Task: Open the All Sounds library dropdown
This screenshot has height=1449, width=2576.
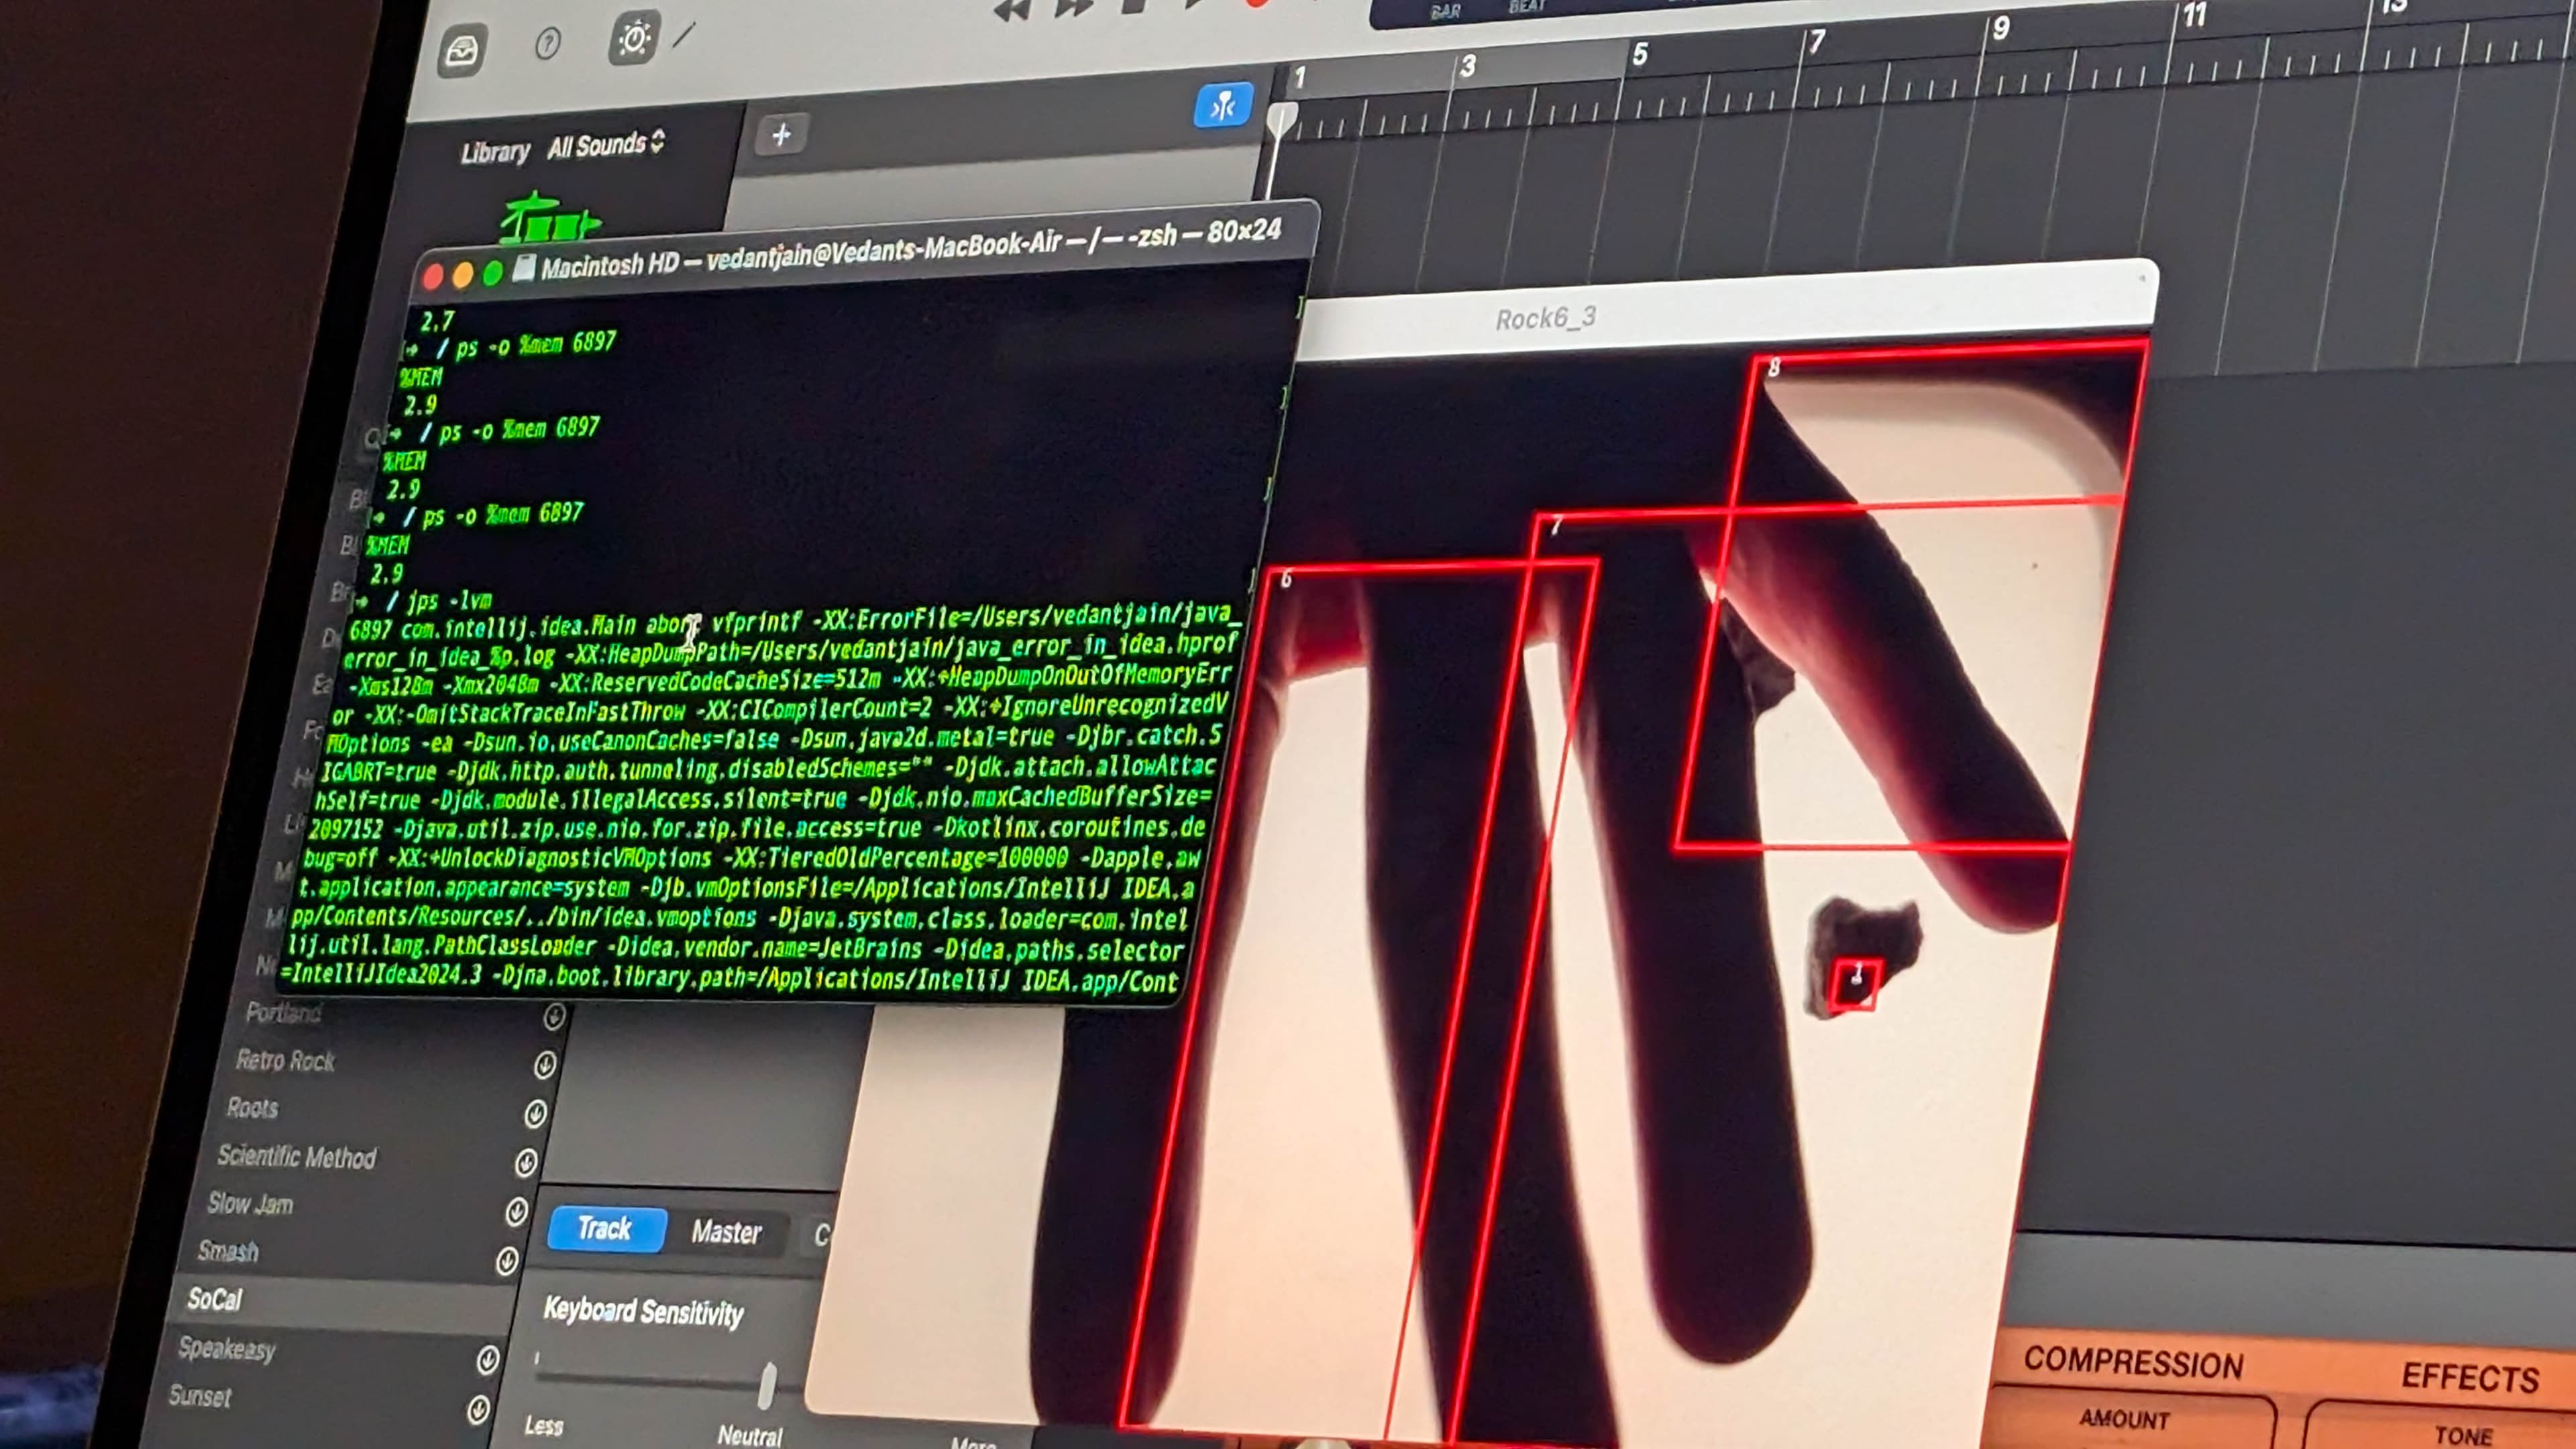Action: pos(605,145)
